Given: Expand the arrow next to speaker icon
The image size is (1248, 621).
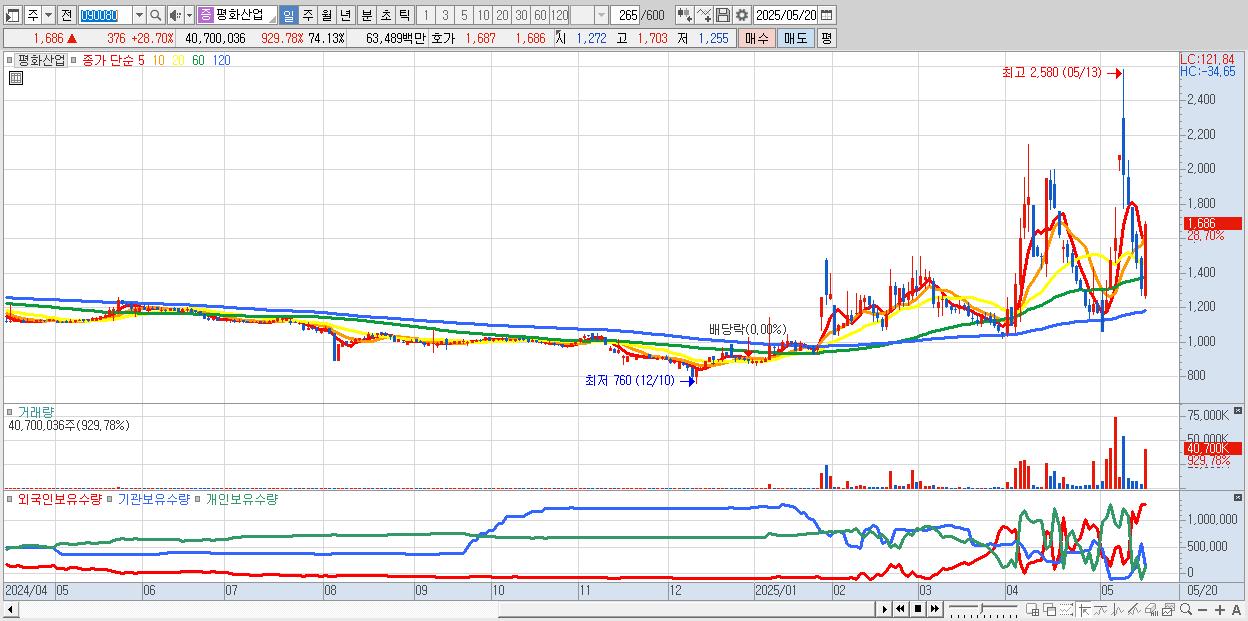Looking at the screenshot, I should [189, 15].
